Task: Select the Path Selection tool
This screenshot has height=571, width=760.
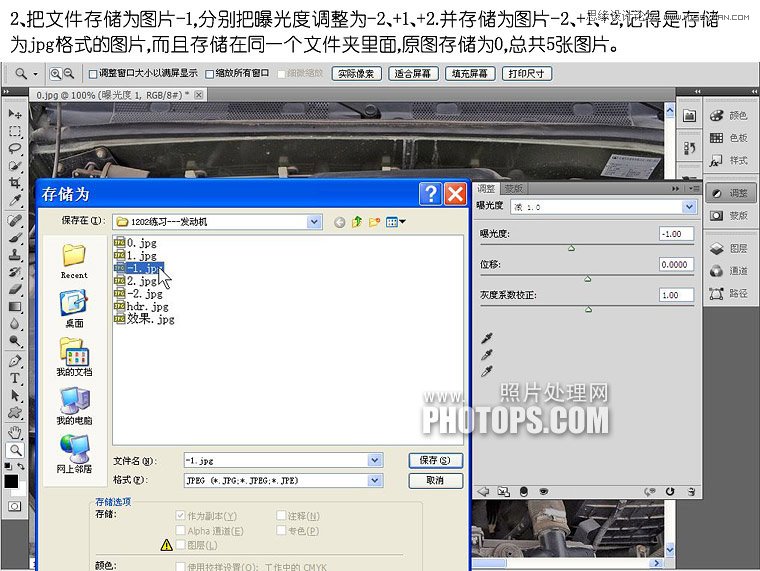Action: [15, 396]
